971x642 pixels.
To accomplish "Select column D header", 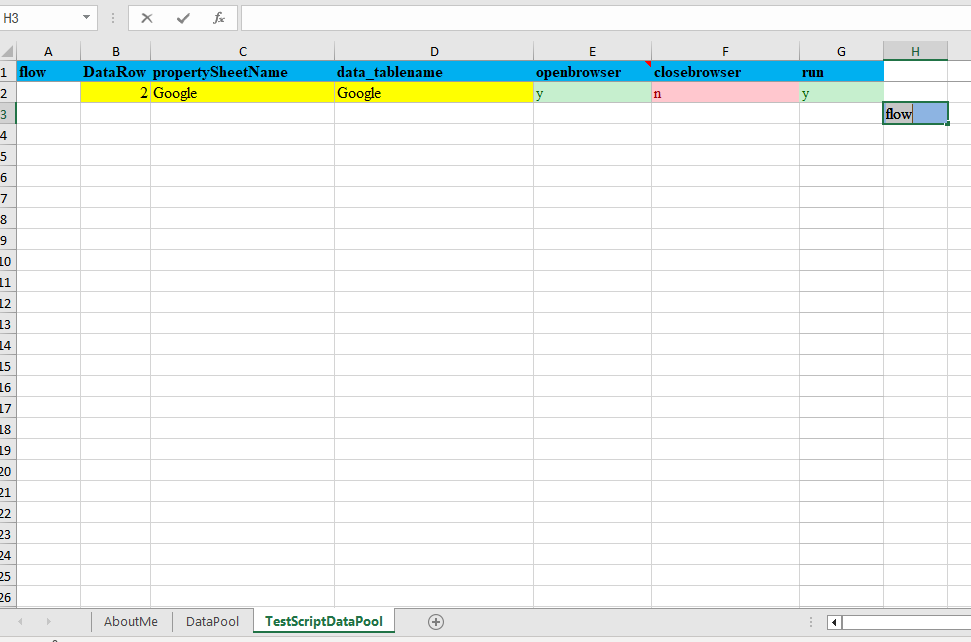I will [433, 51].
